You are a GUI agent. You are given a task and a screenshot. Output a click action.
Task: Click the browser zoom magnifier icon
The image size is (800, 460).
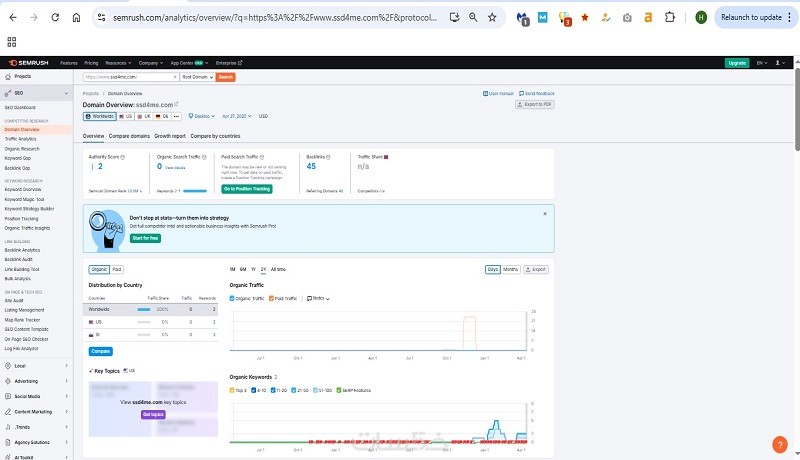pyautogui.click(x=473, y=17)
